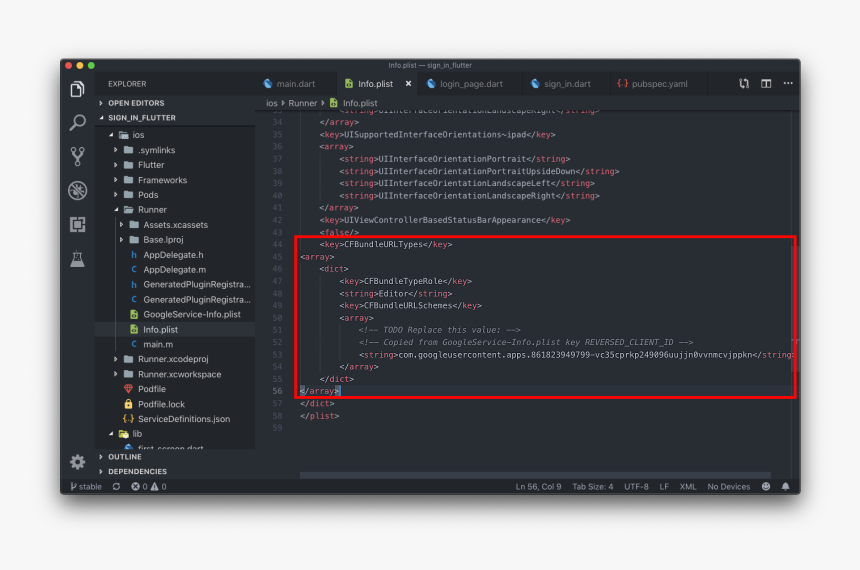Image resolution: width=860 pixels, height=570 pixels.
Task: Collapse the SIGN_IN_FLUTTER section
Action: (x=176, y=118)
